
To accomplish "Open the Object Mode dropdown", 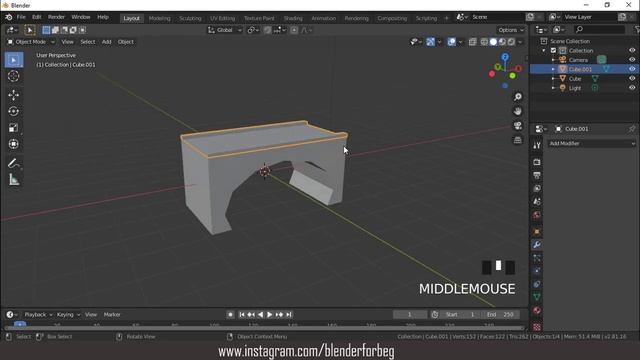I will (31, 42).
